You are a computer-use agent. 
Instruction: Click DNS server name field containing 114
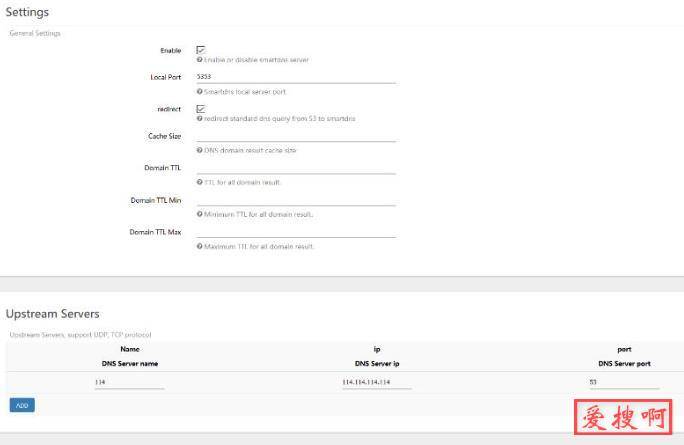(129, 383)
